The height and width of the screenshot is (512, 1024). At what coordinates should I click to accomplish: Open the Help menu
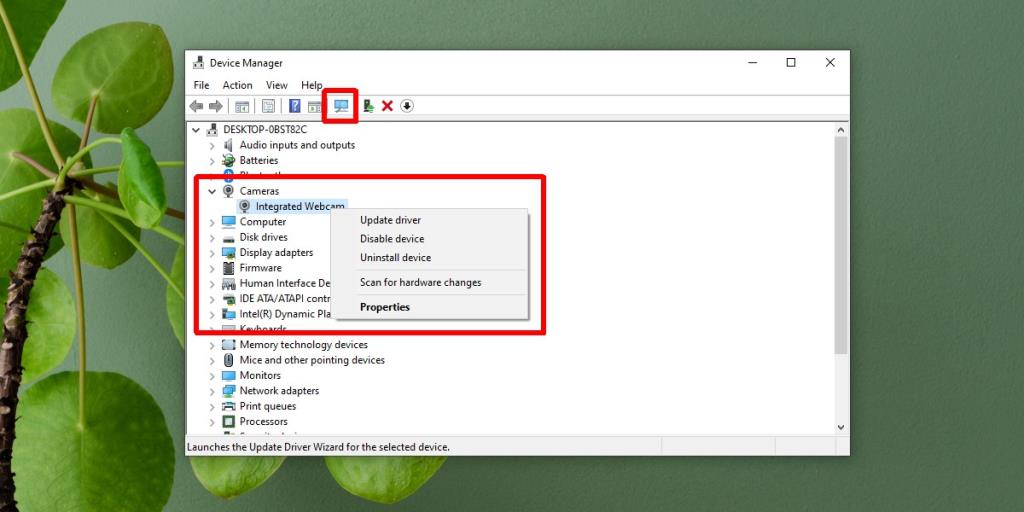tap(312, 85)
